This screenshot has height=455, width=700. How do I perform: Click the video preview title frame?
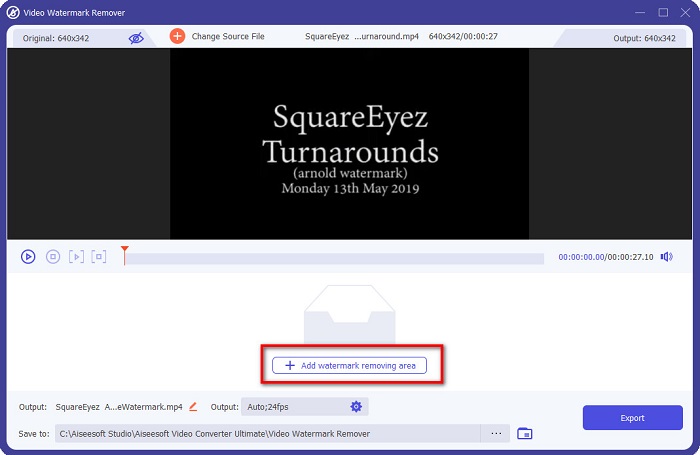click(x=350, y=144)
